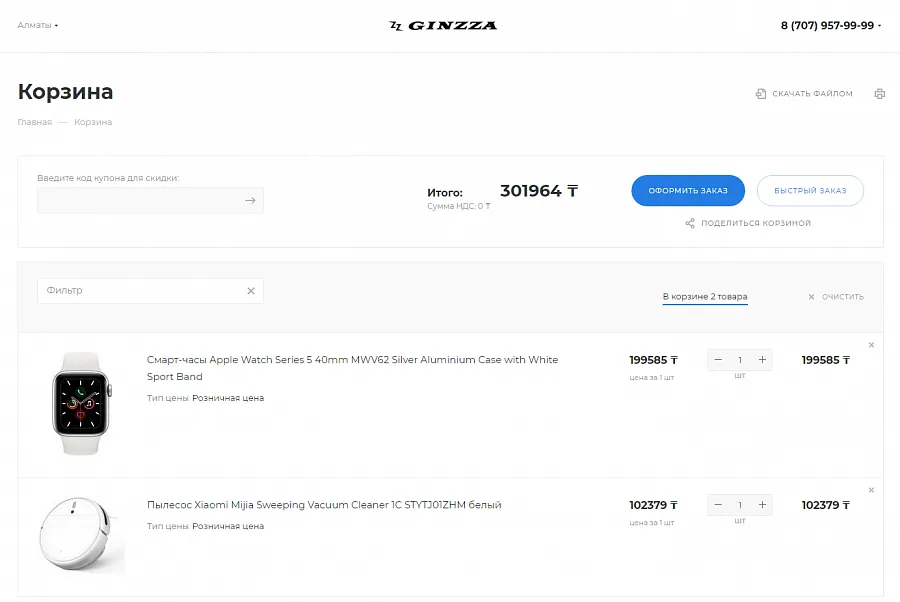Image resolution: width=900 pixels, height=602 pixels.
Task: Click the 'Сумма НДС: 0 ₸' text
Action: click(459, 206)
